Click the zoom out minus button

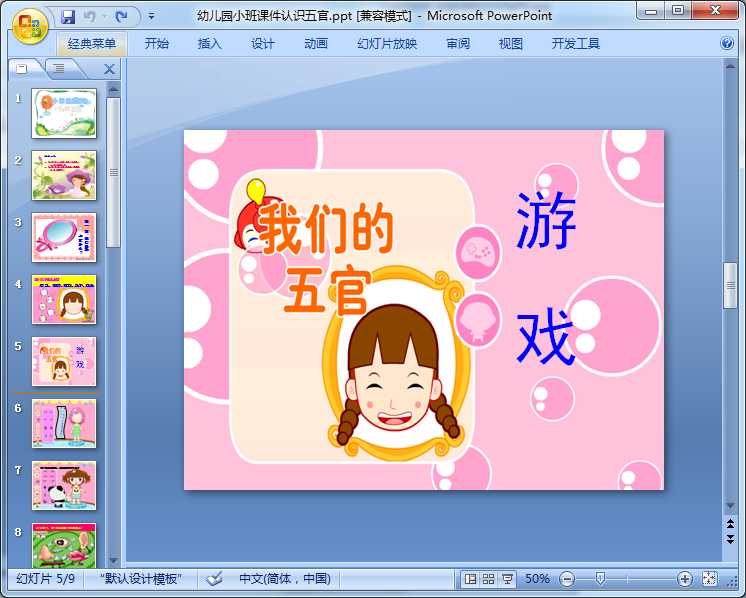(x=567, y=579)
